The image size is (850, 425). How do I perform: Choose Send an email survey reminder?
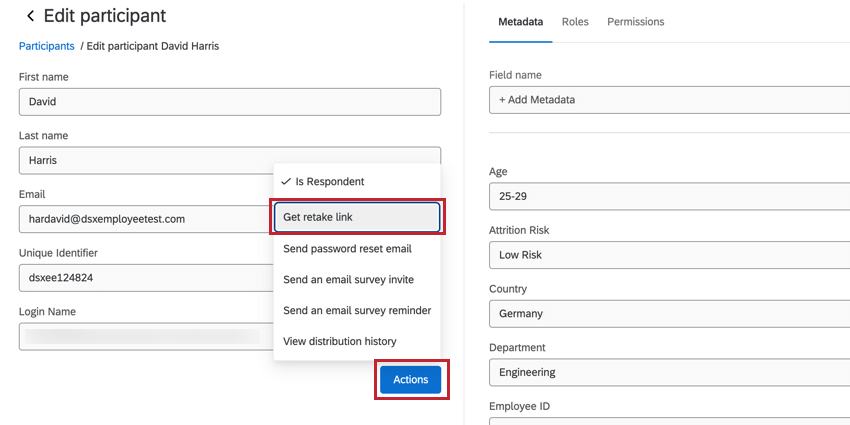[x=356, y=311]
